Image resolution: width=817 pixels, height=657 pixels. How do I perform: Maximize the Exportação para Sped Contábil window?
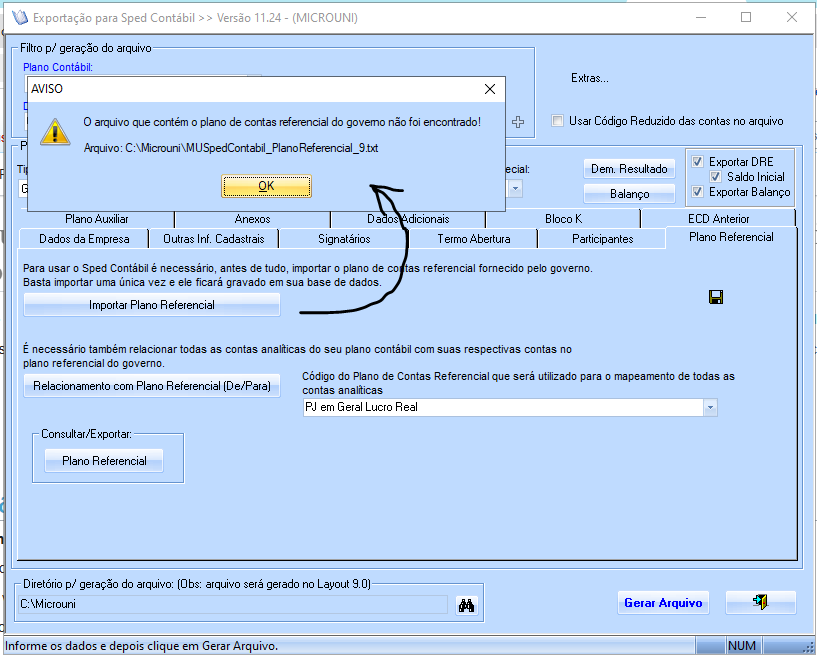click(x=746, y=17)
